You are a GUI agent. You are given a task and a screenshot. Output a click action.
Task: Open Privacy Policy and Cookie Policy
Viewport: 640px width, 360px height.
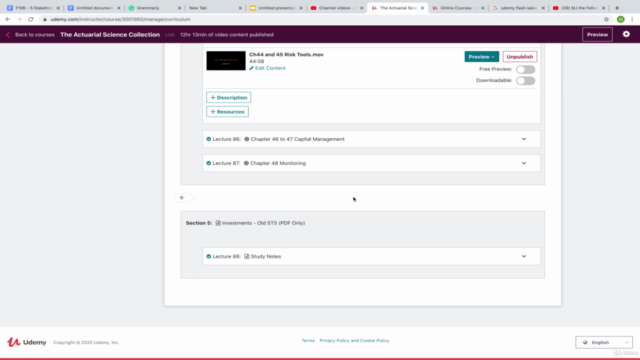point(354,340)
